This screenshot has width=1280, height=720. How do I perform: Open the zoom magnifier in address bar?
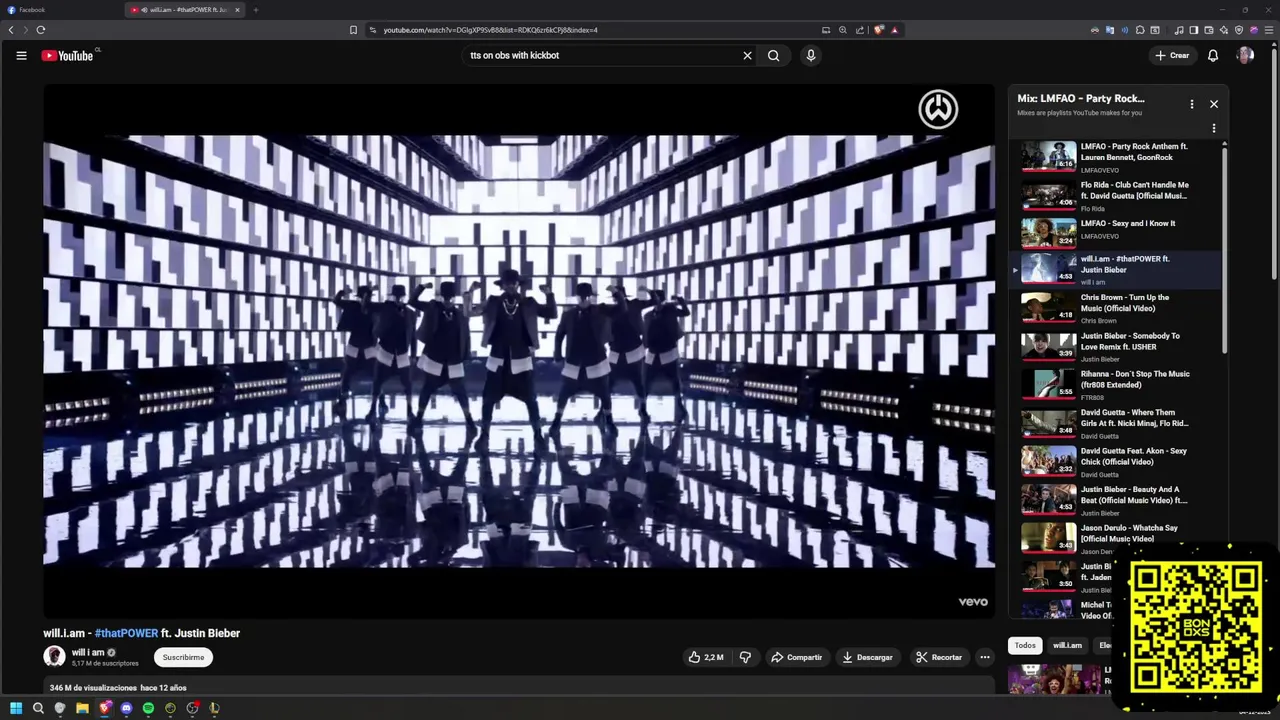pos(843,30)
